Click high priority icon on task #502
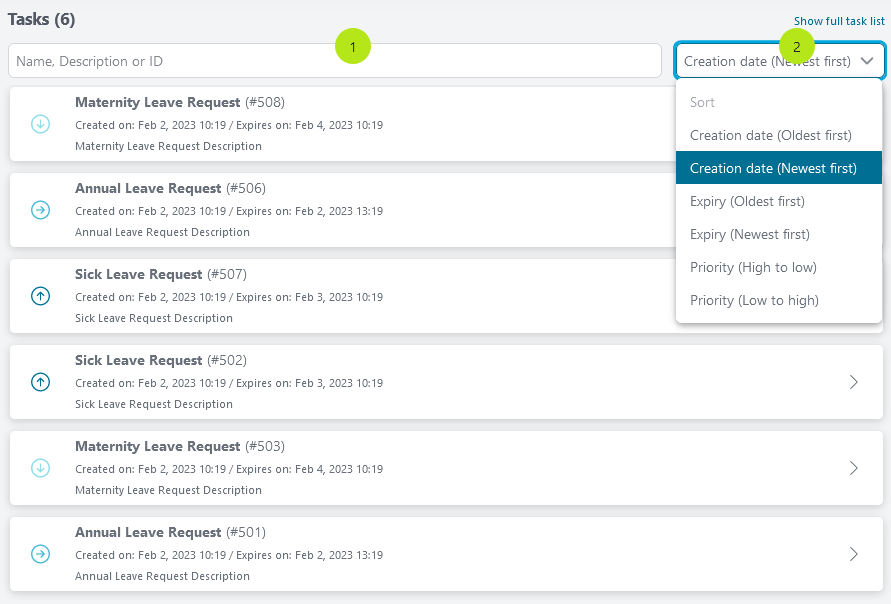The height and width of the screenshot is (604, 891). [x=40, y=382]
